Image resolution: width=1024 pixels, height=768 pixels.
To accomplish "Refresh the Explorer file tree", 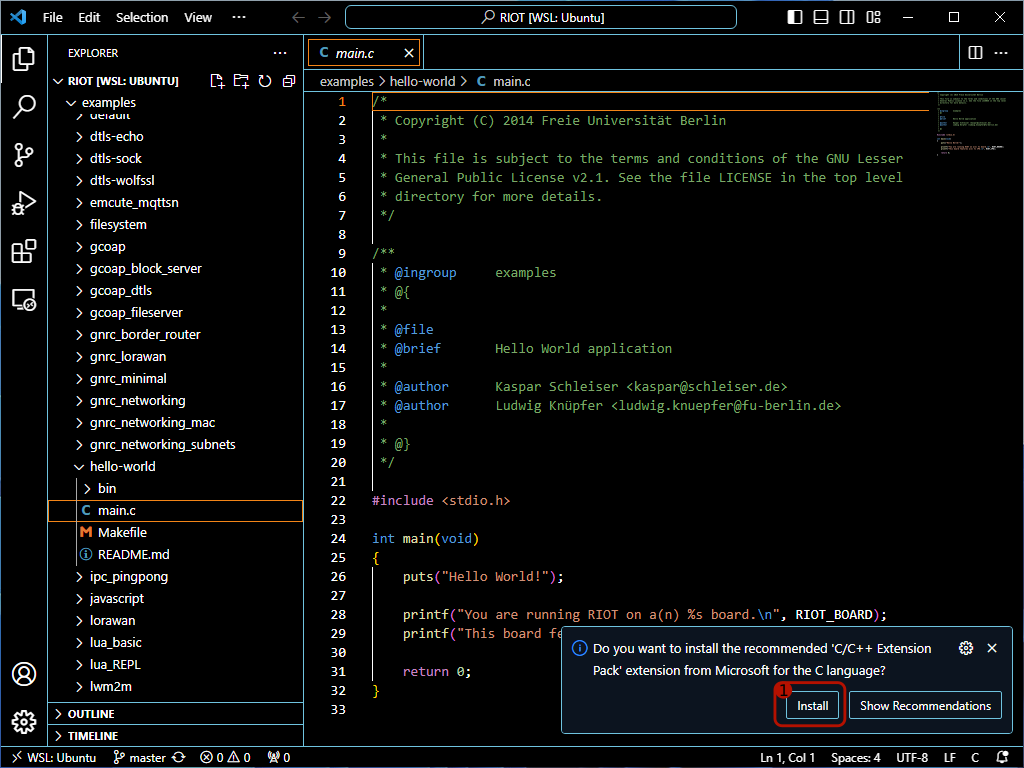I will [x=264, y=81].
